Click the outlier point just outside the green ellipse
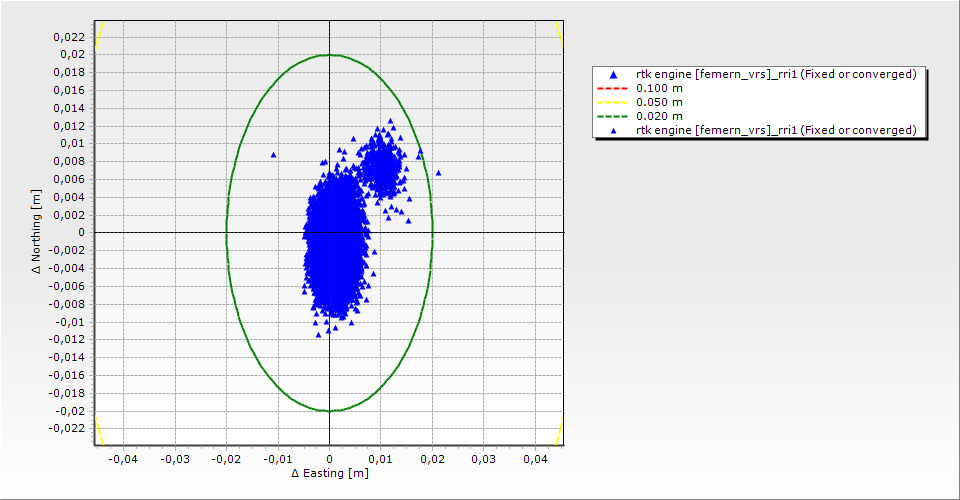Viewport: 960px width, 500px height. pyautogui.click(x=438, y=173)
